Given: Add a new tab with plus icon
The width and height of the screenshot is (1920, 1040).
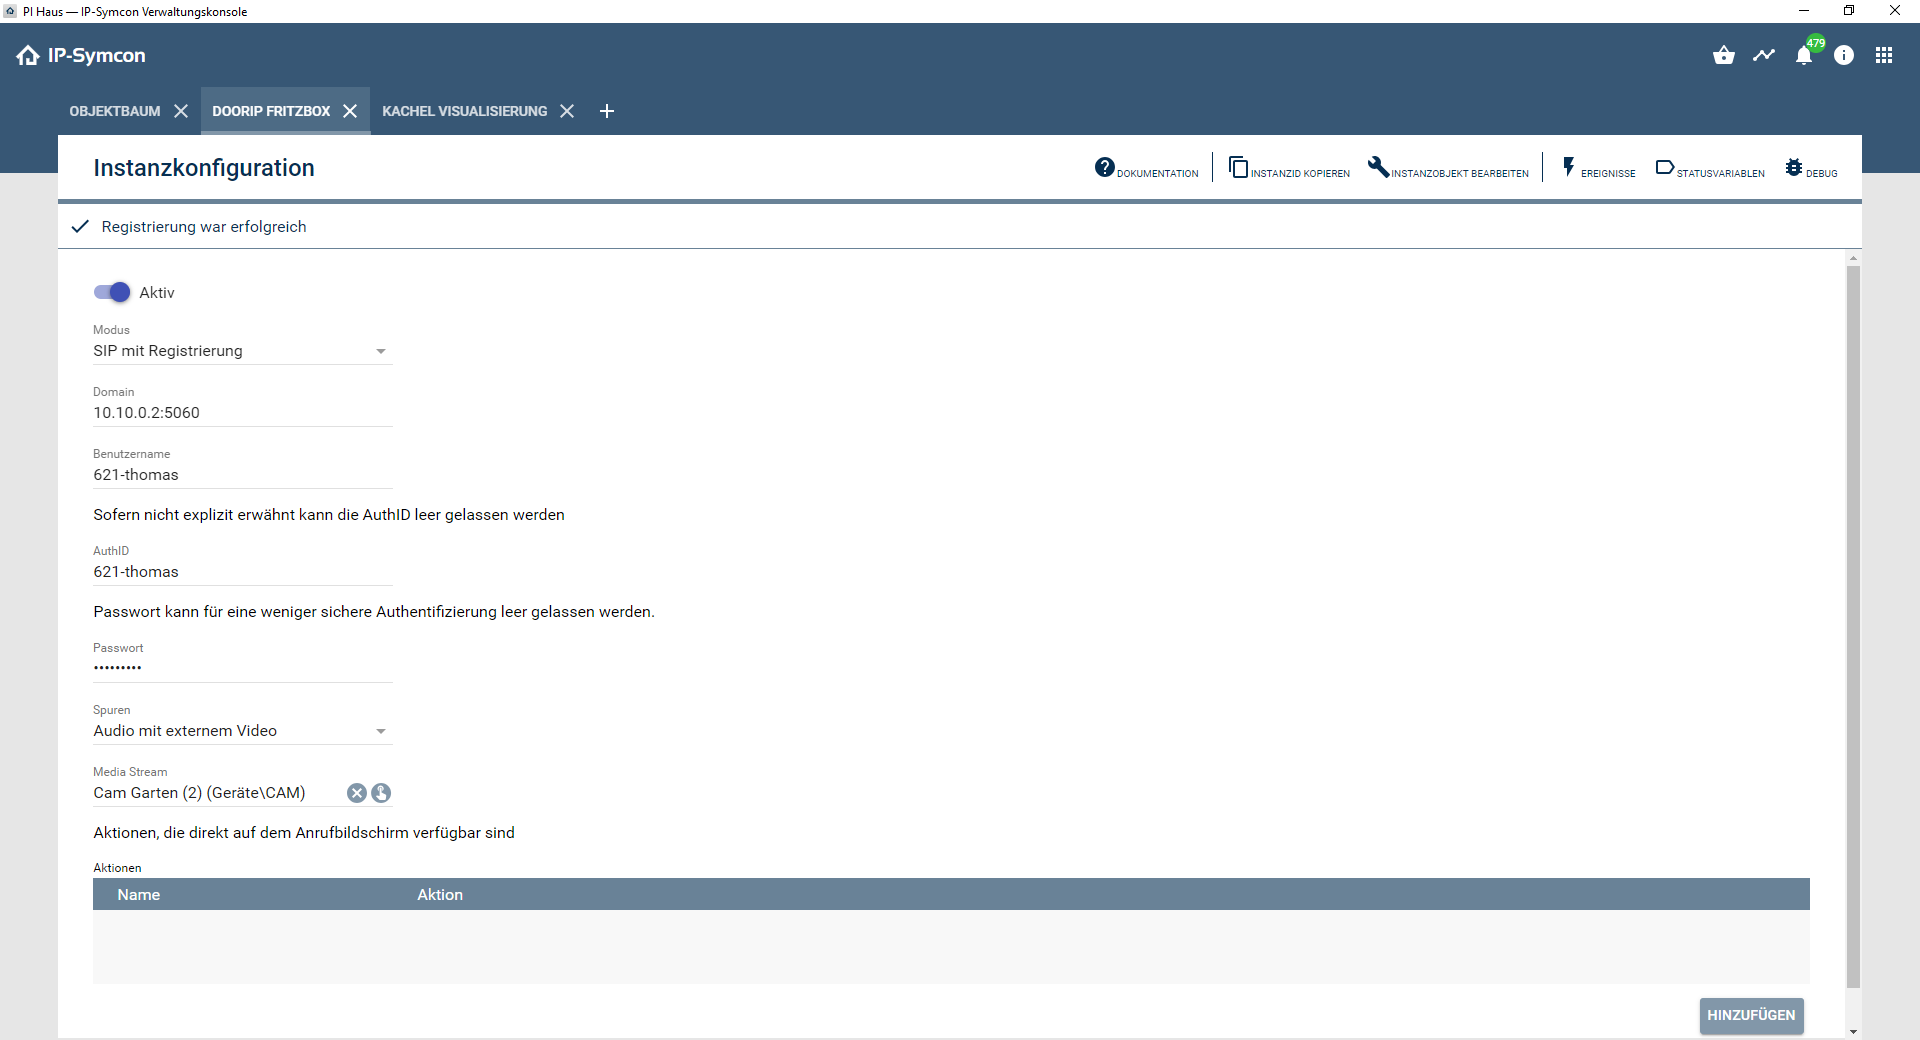Looking at the screenshot, I should (x=607, y=111).
